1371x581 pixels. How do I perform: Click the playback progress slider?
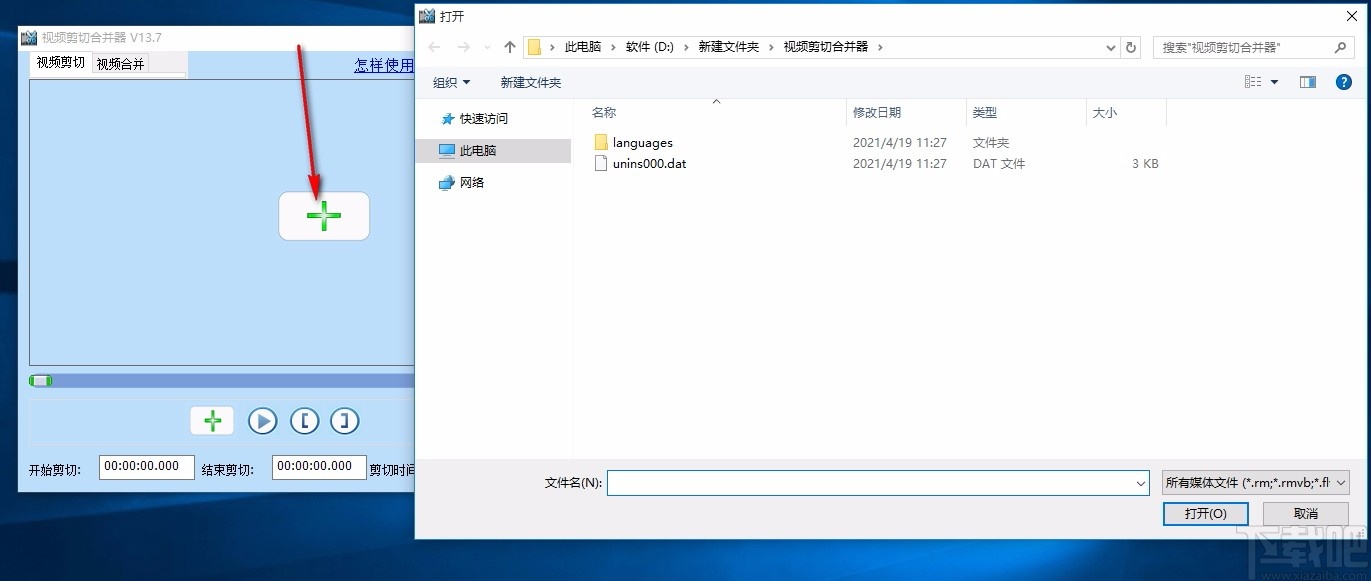click(x=41, y=380)
